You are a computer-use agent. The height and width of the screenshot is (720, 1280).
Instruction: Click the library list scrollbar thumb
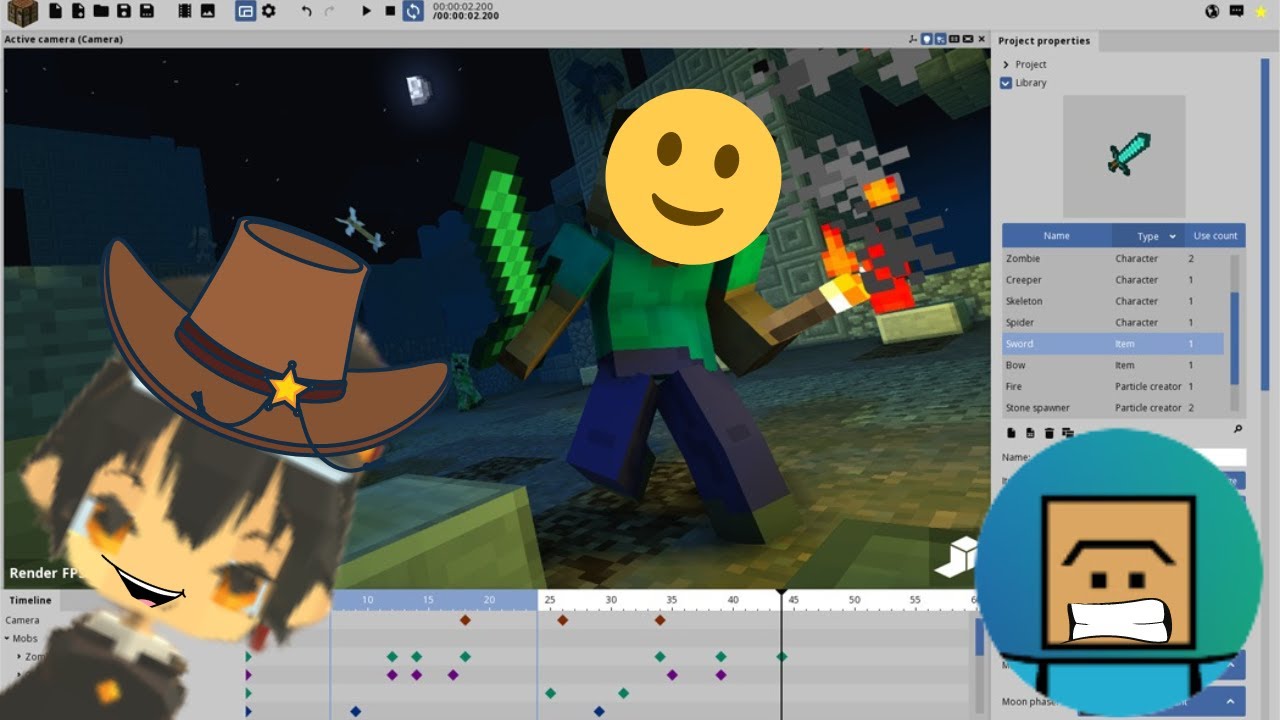(x=1234, y=338)
